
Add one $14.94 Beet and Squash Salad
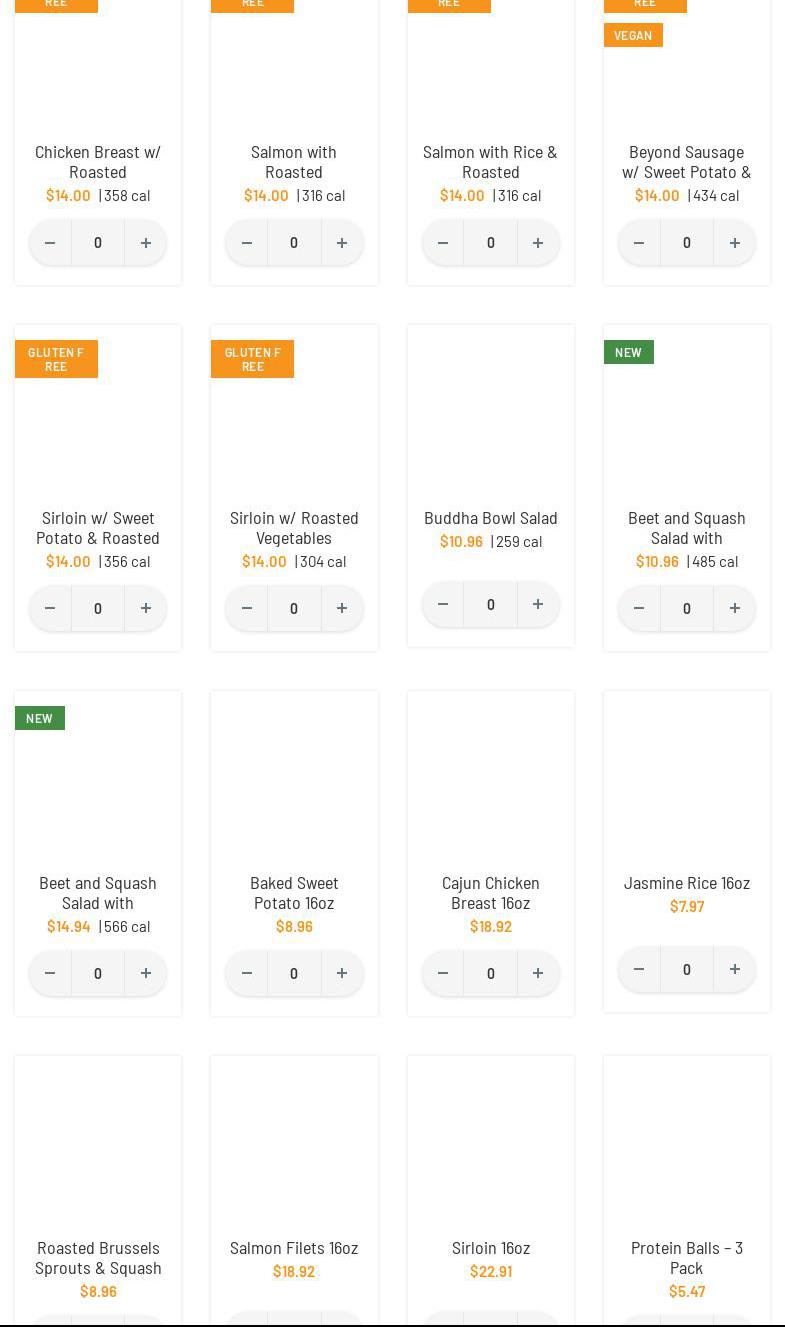(x=145, y=973)
